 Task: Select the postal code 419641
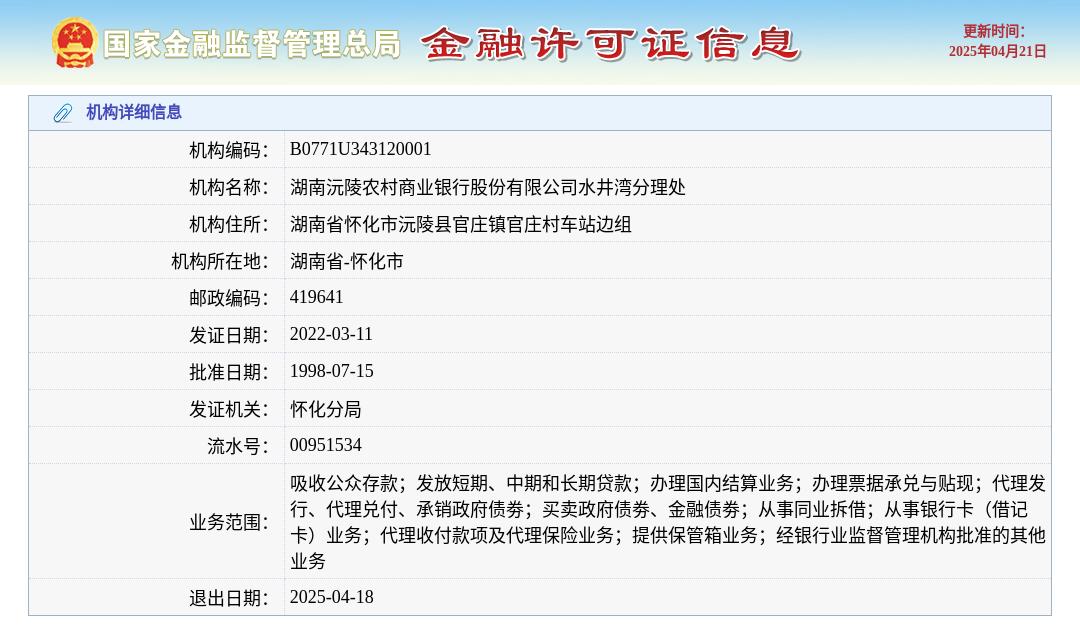click(x=316, y=297)
